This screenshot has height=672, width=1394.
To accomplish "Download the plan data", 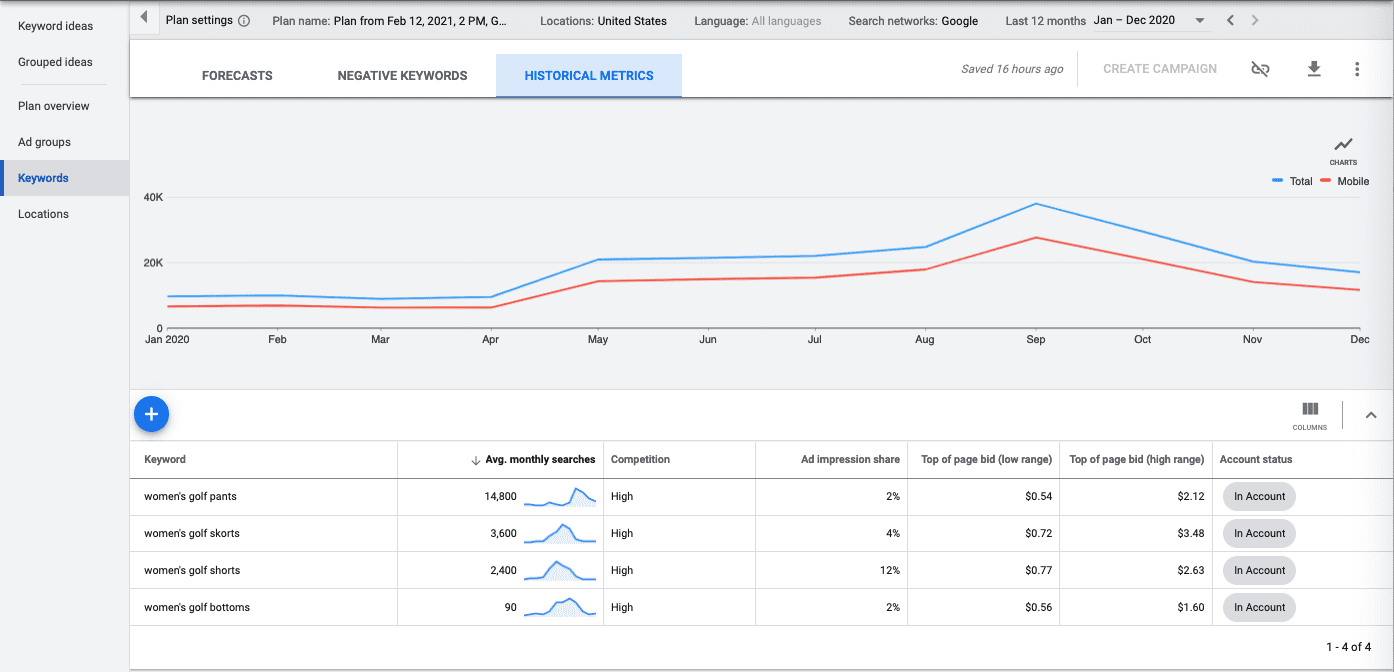I will click(x=1314, y=68).
